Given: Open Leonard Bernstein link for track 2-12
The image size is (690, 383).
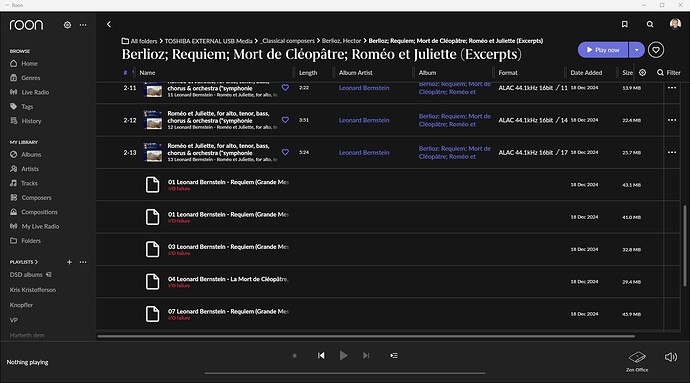Looking at the screenshot, I should pyautogui.click(x=364, y=120).
